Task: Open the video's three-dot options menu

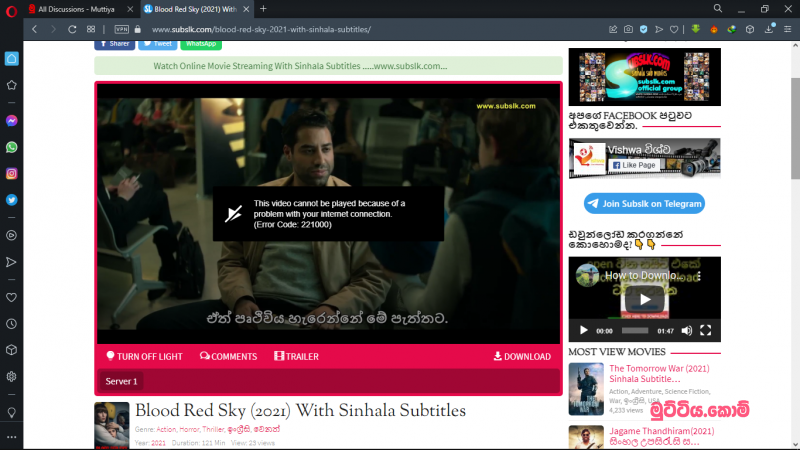Action: click(699, 276)
